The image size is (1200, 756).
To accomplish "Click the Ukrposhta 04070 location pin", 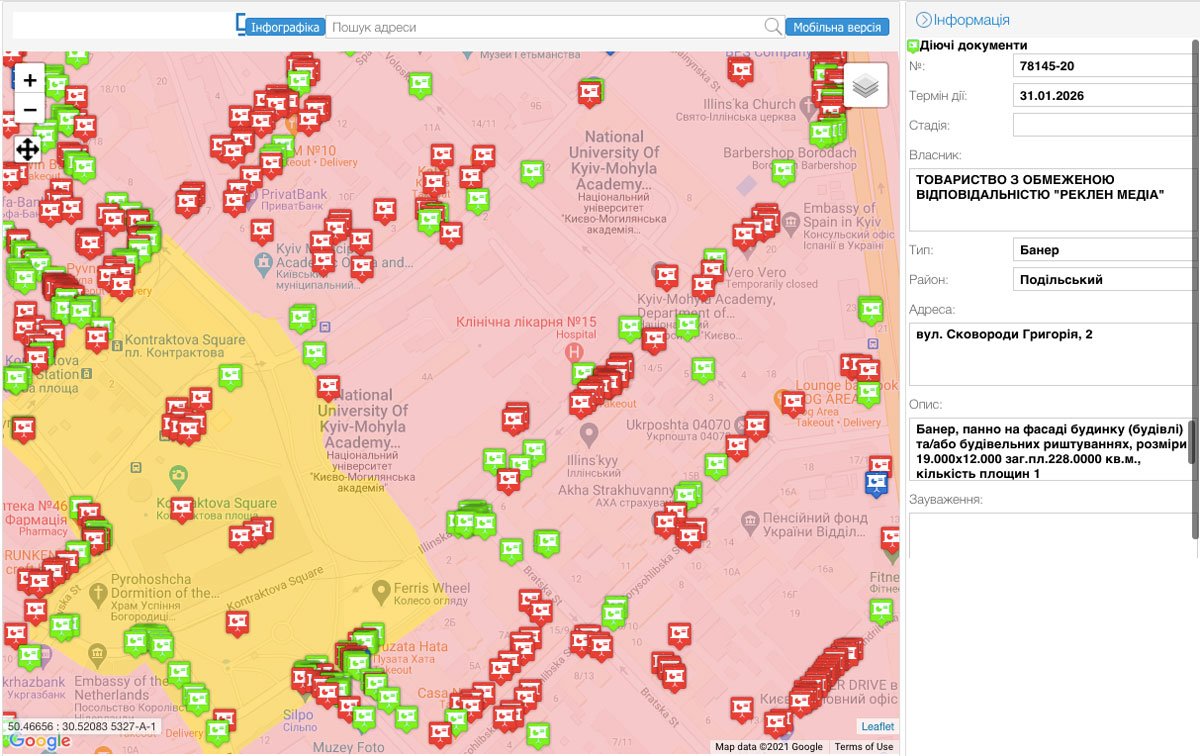I will pyautogui.click(x=589, y=434).
